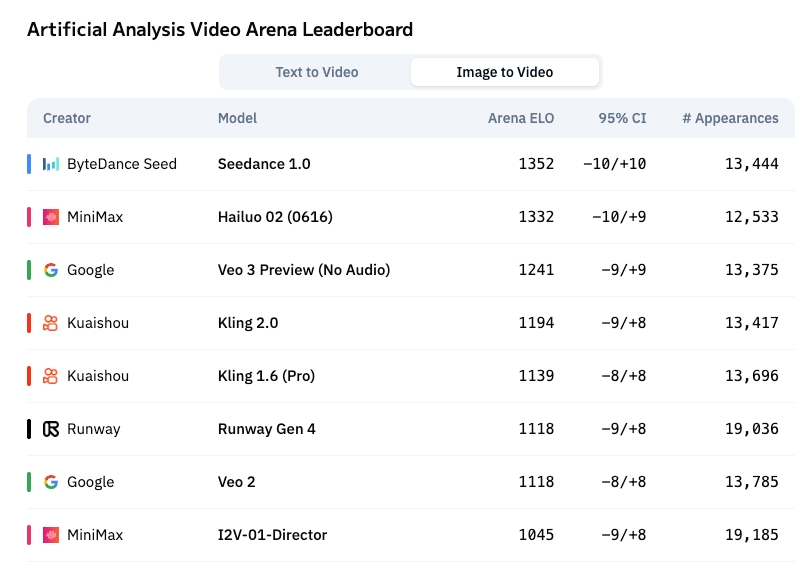
Task: Switch to the Text to Video tab
Action: [x=317, y=72]
